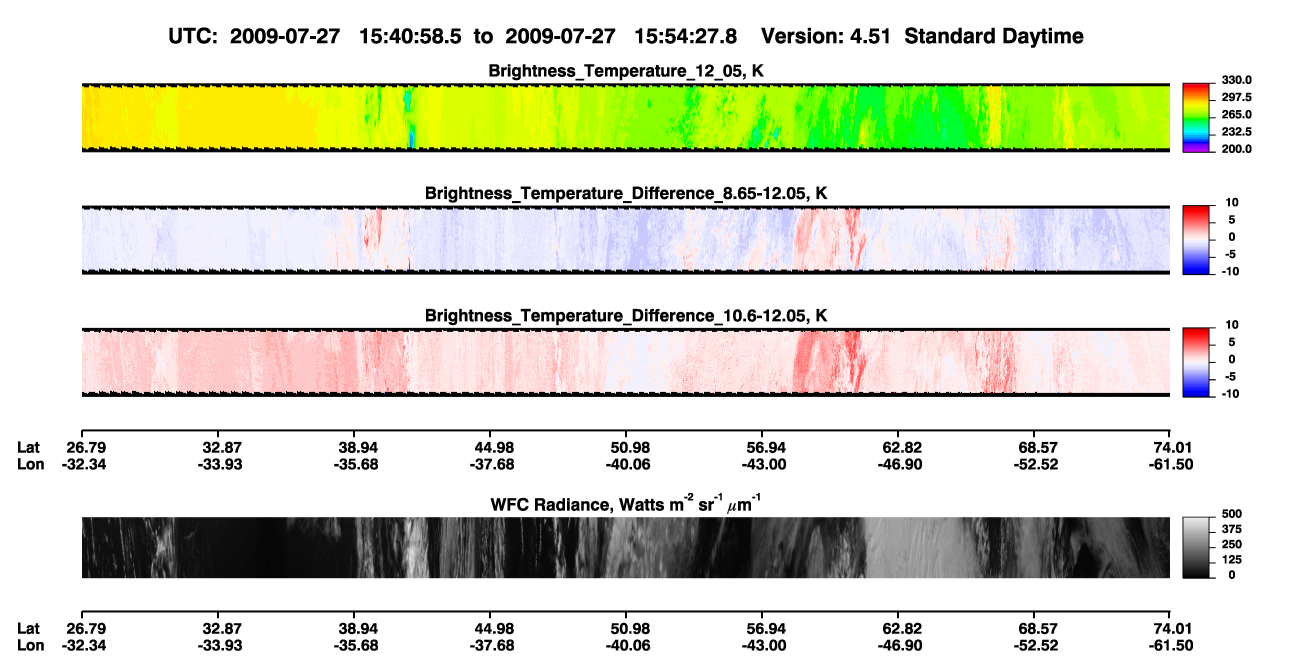Viewport: 1300px width, 667px height.
Task: Click the 'UTC:' label in the header
Action: 195,37
